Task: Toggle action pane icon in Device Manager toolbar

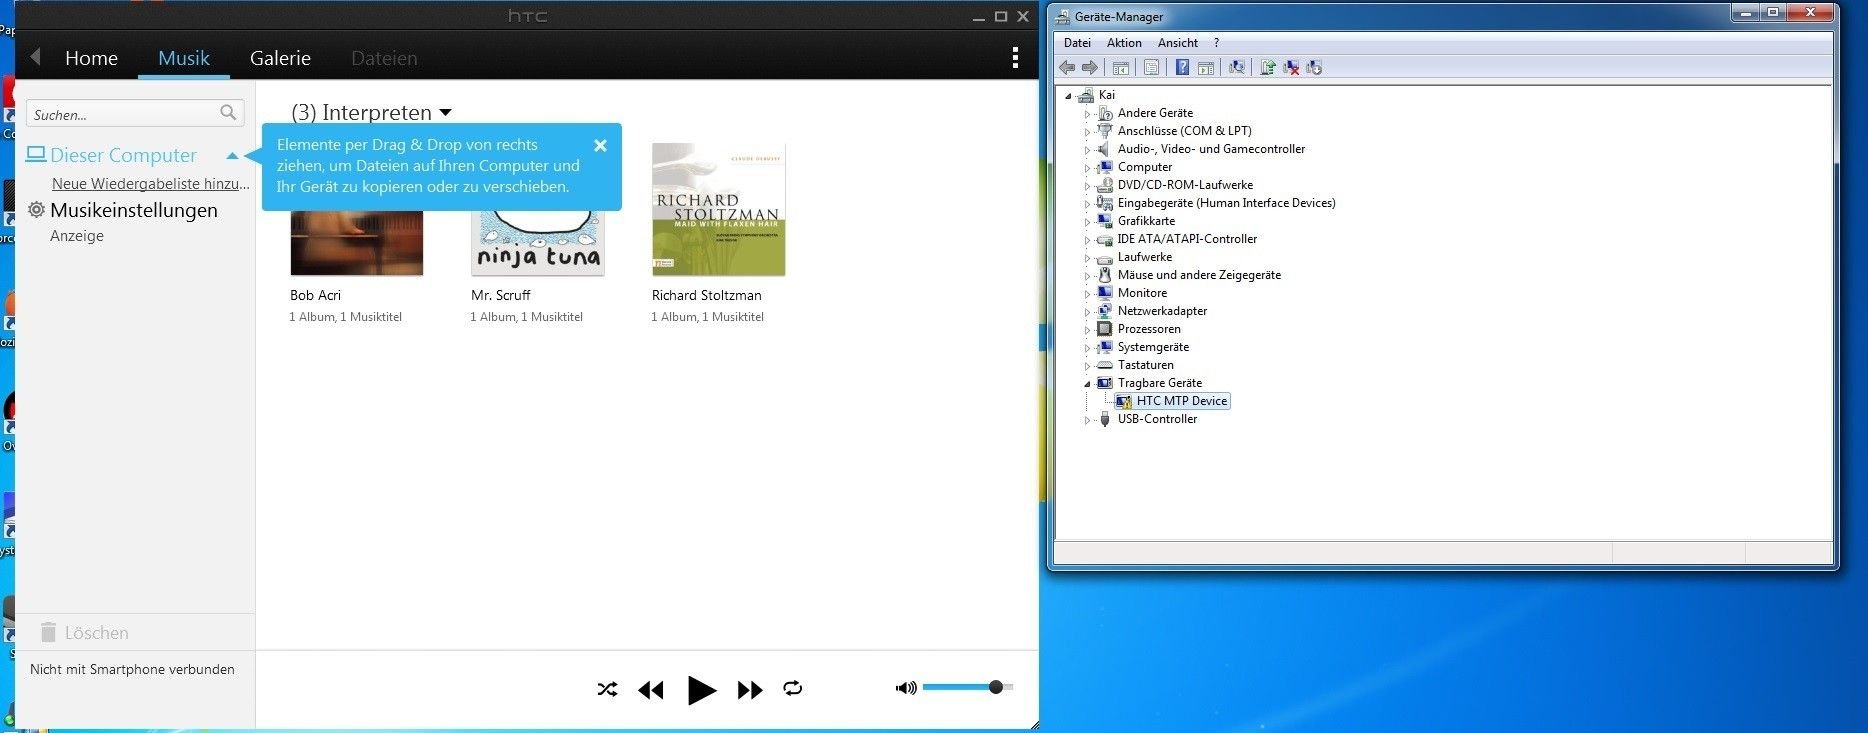Action: pos(1206,68)
